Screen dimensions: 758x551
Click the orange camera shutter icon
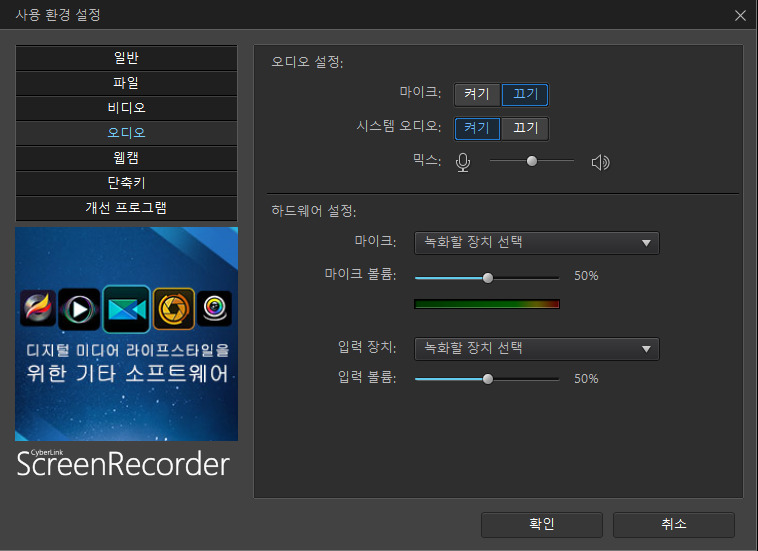(174, 309)
